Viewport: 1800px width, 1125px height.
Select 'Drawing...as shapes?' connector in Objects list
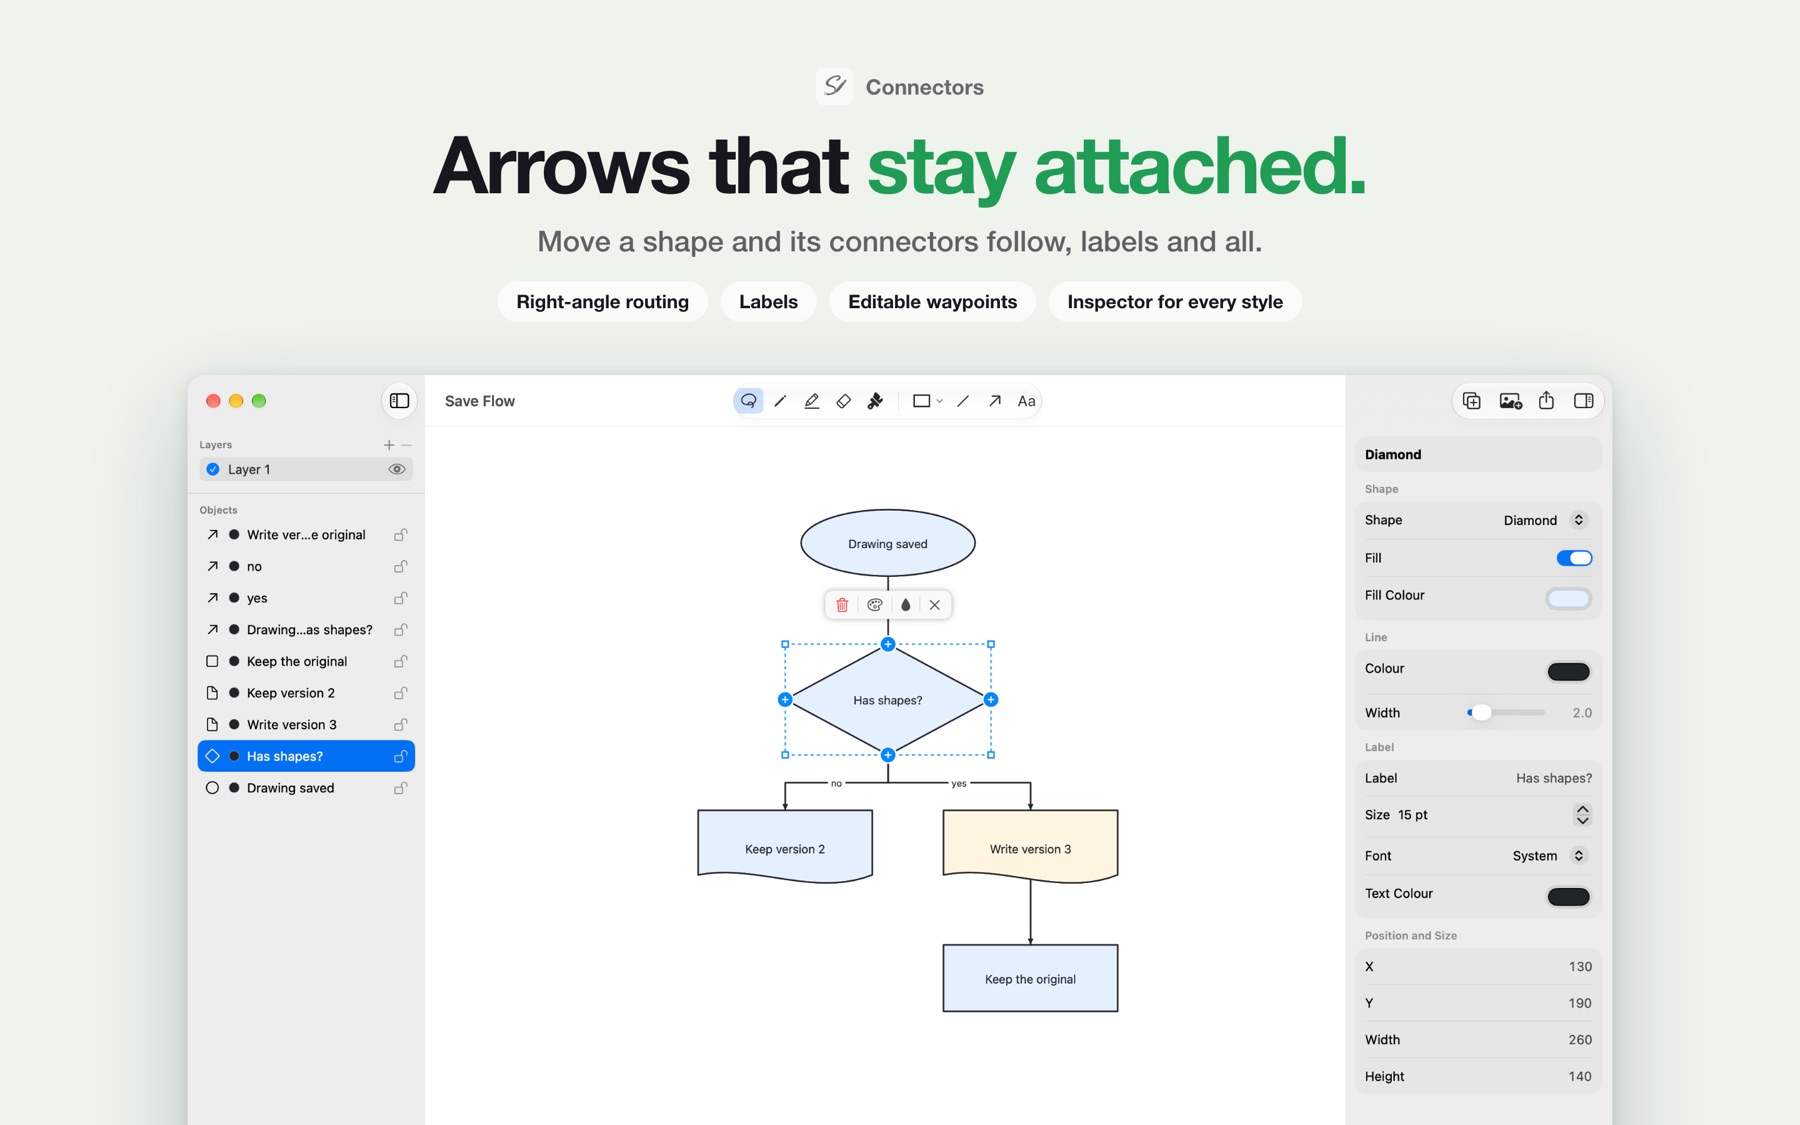tap(306, 630)
